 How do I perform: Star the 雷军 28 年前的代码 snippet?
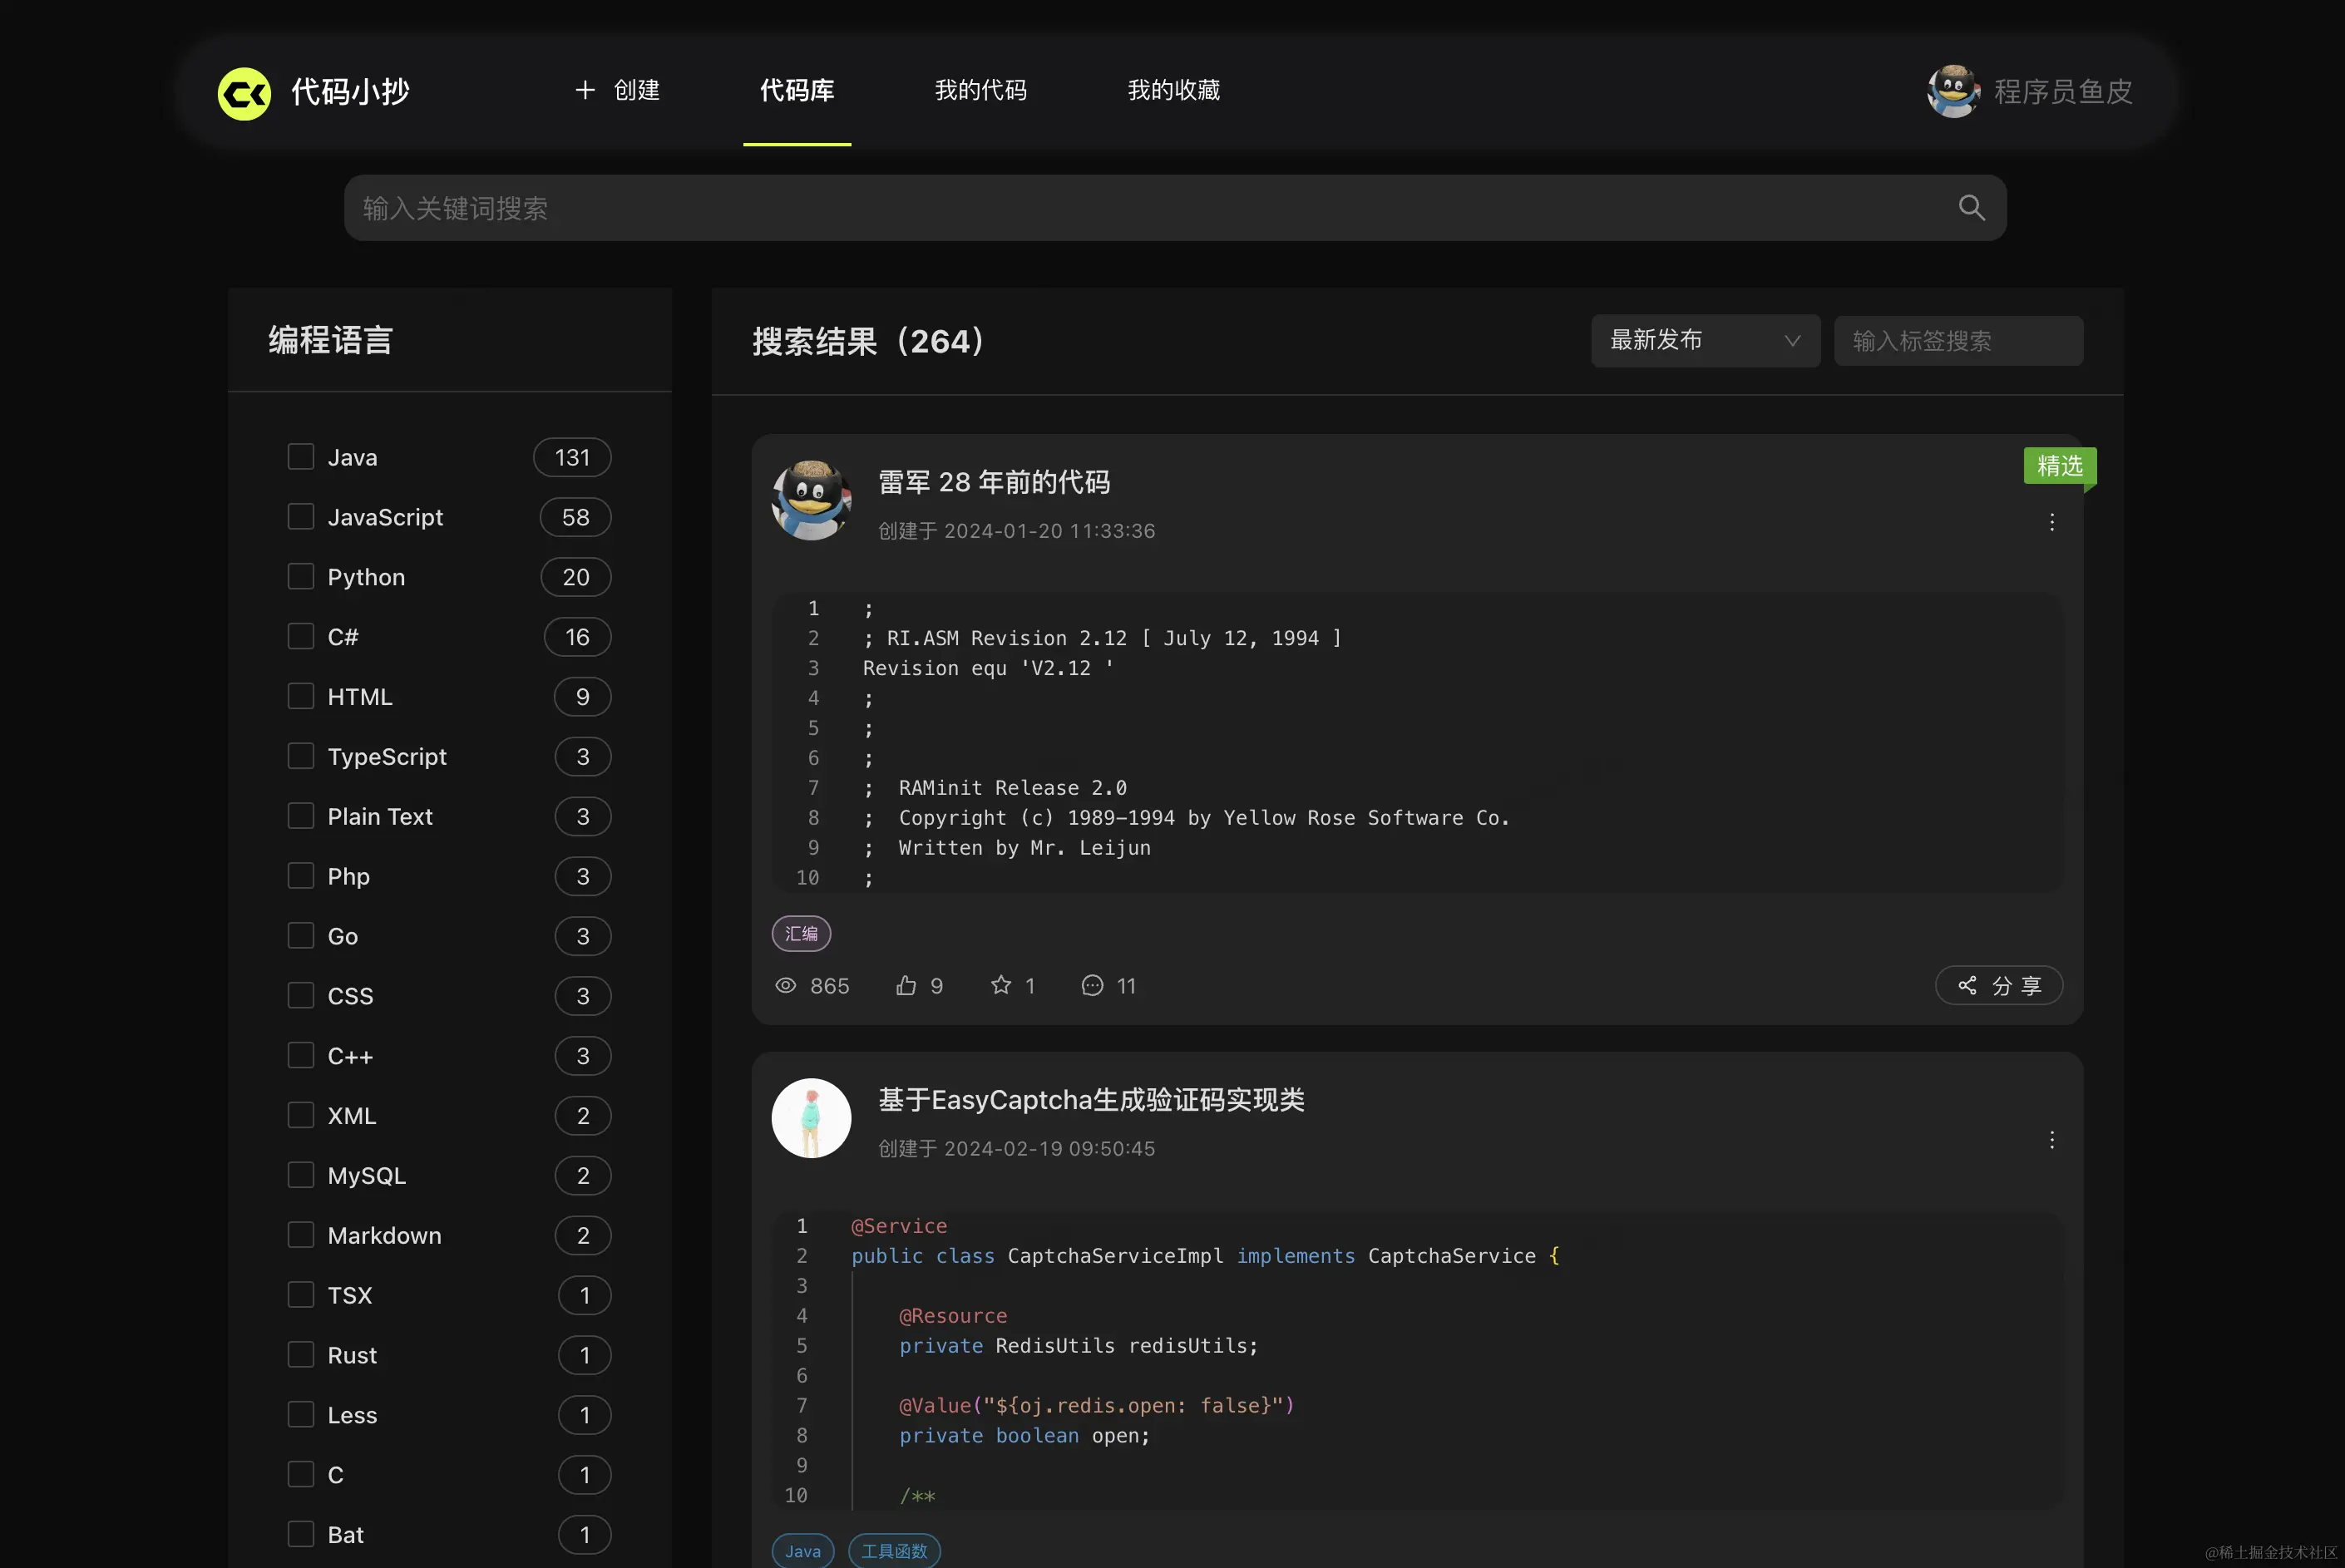click(1000, 985)
